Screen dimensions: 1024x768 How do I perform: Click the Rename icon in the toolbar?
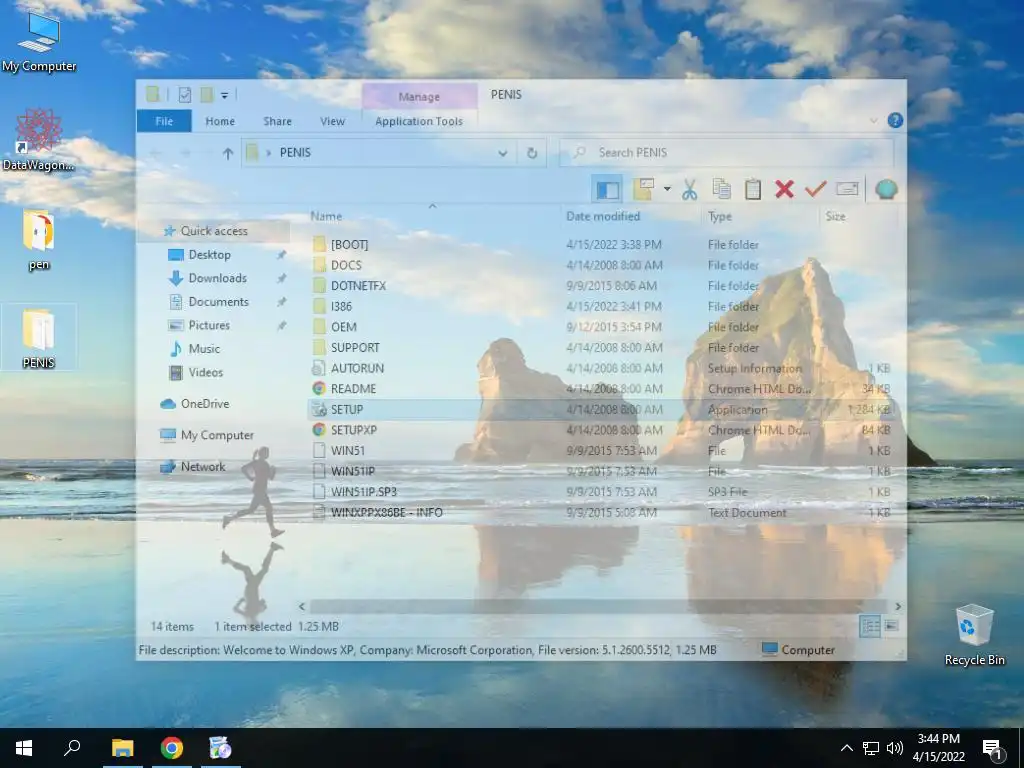pos(847,189)
